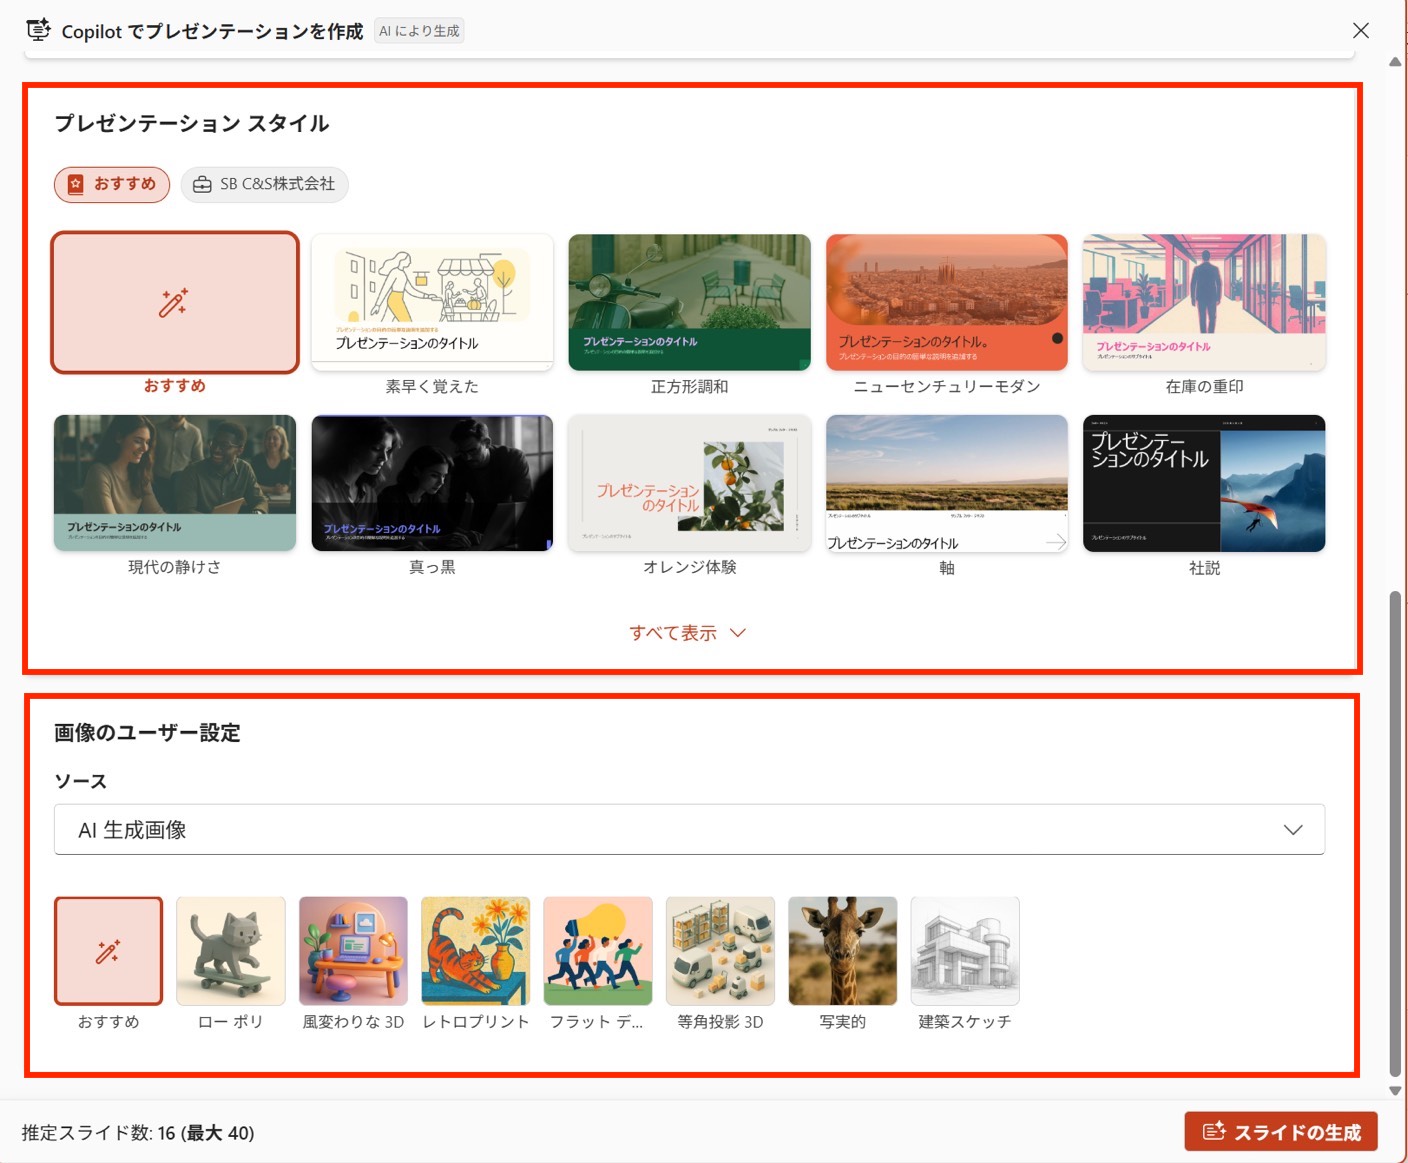Choose the ニューセンチュリーモダン style thumbnail
This screenshot has width=1408, height=1163.
pos(946,303)
